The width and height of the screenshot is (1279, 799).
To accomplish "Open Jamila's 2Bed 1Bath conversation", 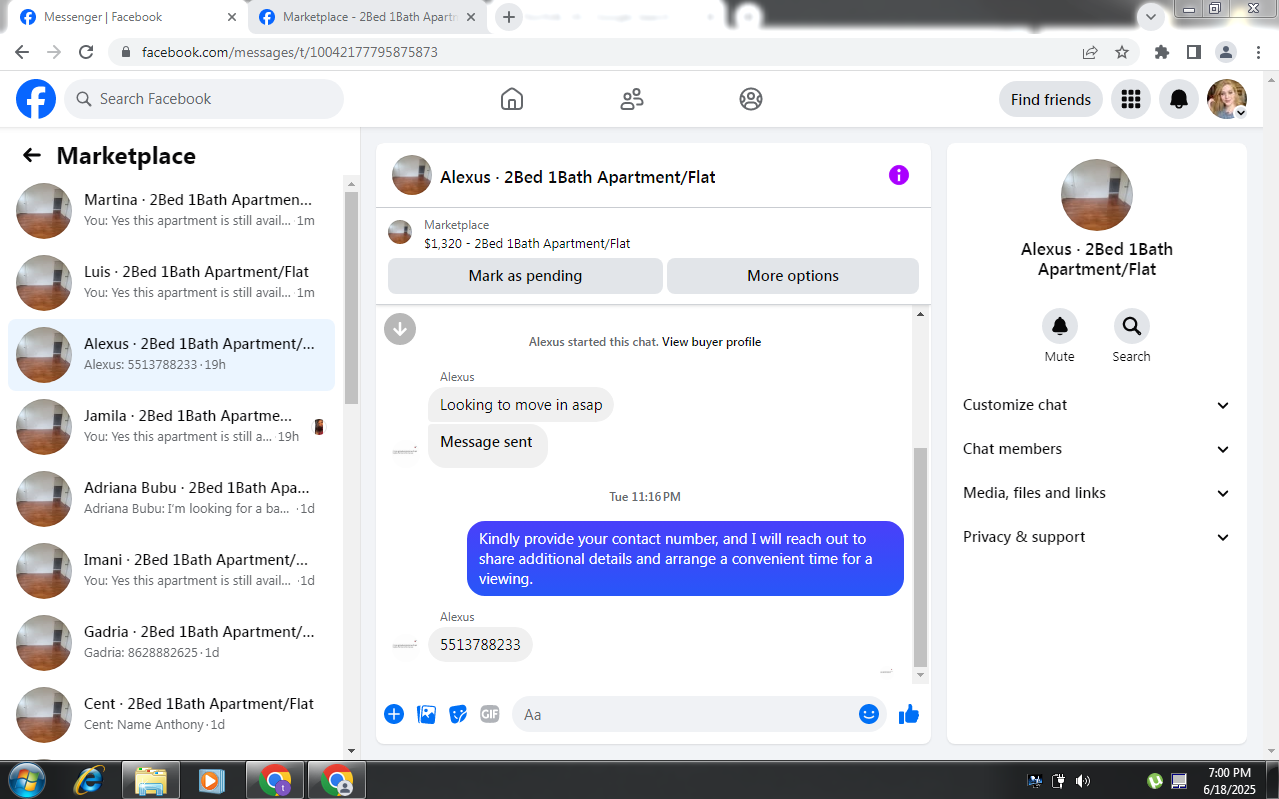I will pyautogui.click(x=172, y=427).
